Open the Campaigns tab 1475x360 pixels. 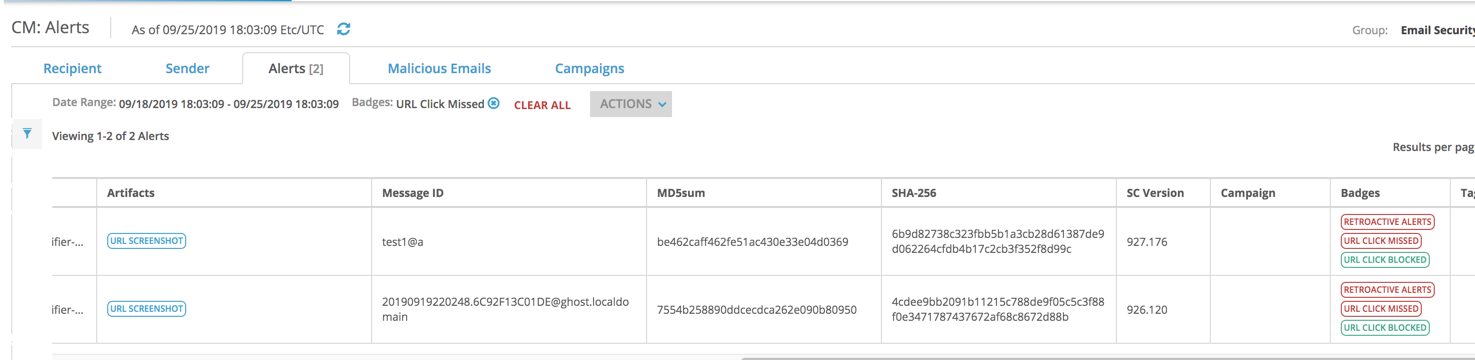(590, 68)
